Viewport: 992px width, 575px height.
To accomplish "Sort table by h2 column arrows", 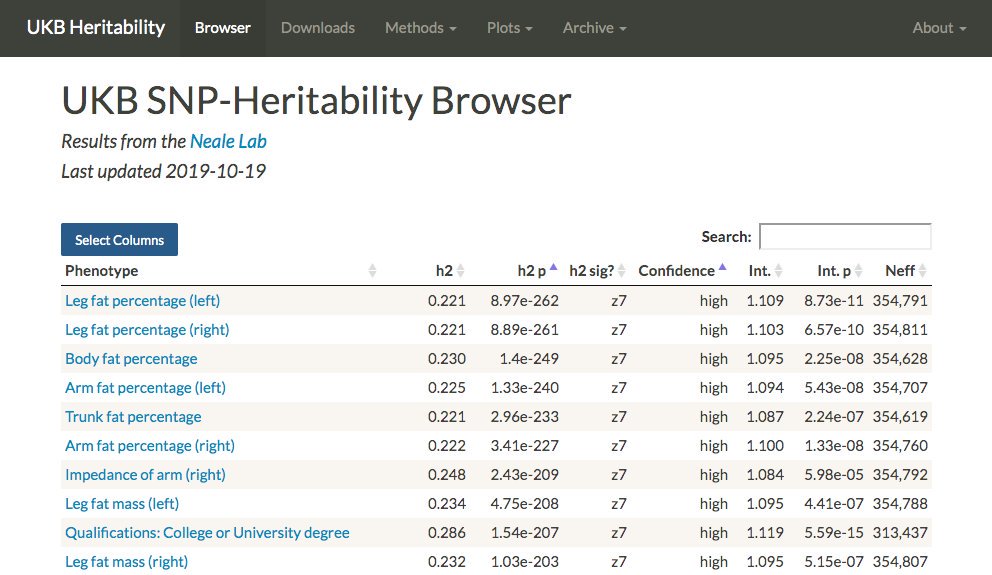I will tap(461, 271).
